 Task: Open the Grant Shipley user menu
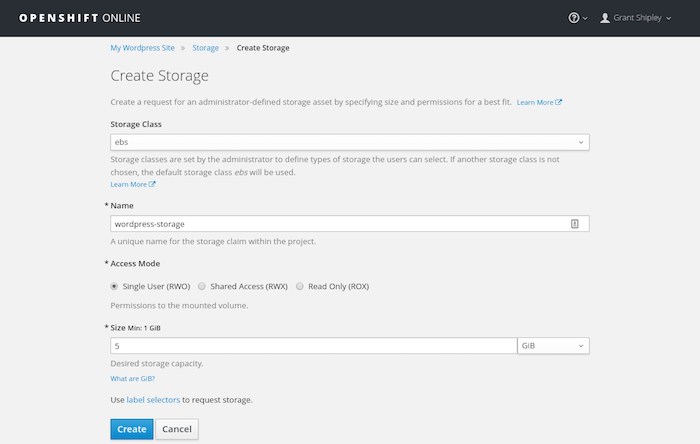tap(640, 18)
